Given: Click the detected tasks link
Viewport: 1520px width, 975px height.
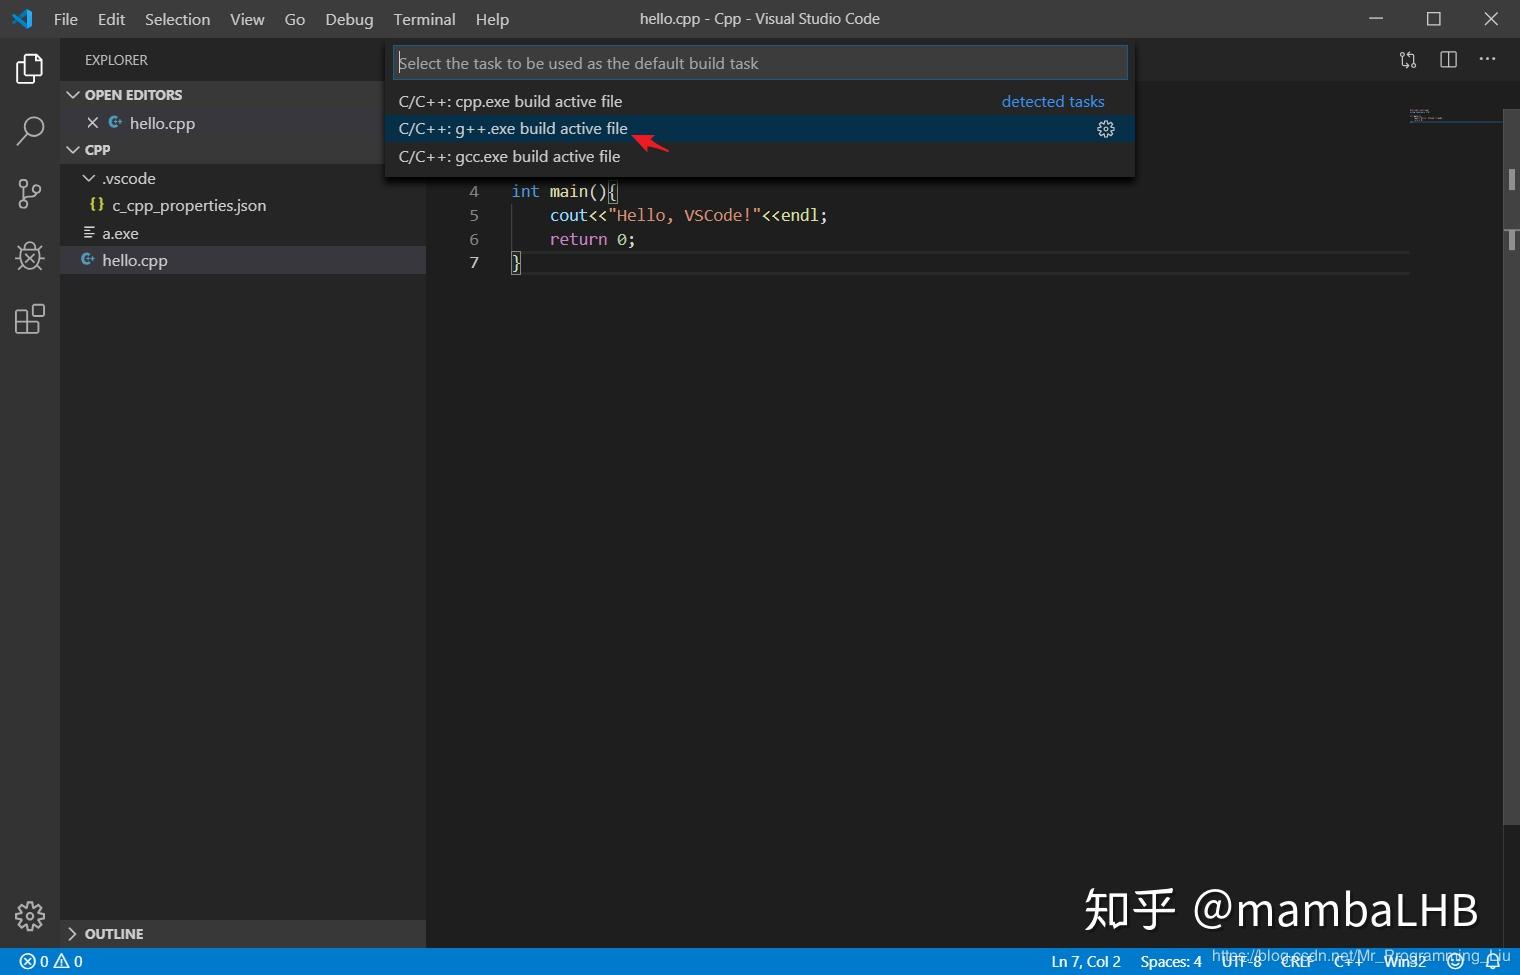Looking at the screenshot, I should coord(1052,101).
